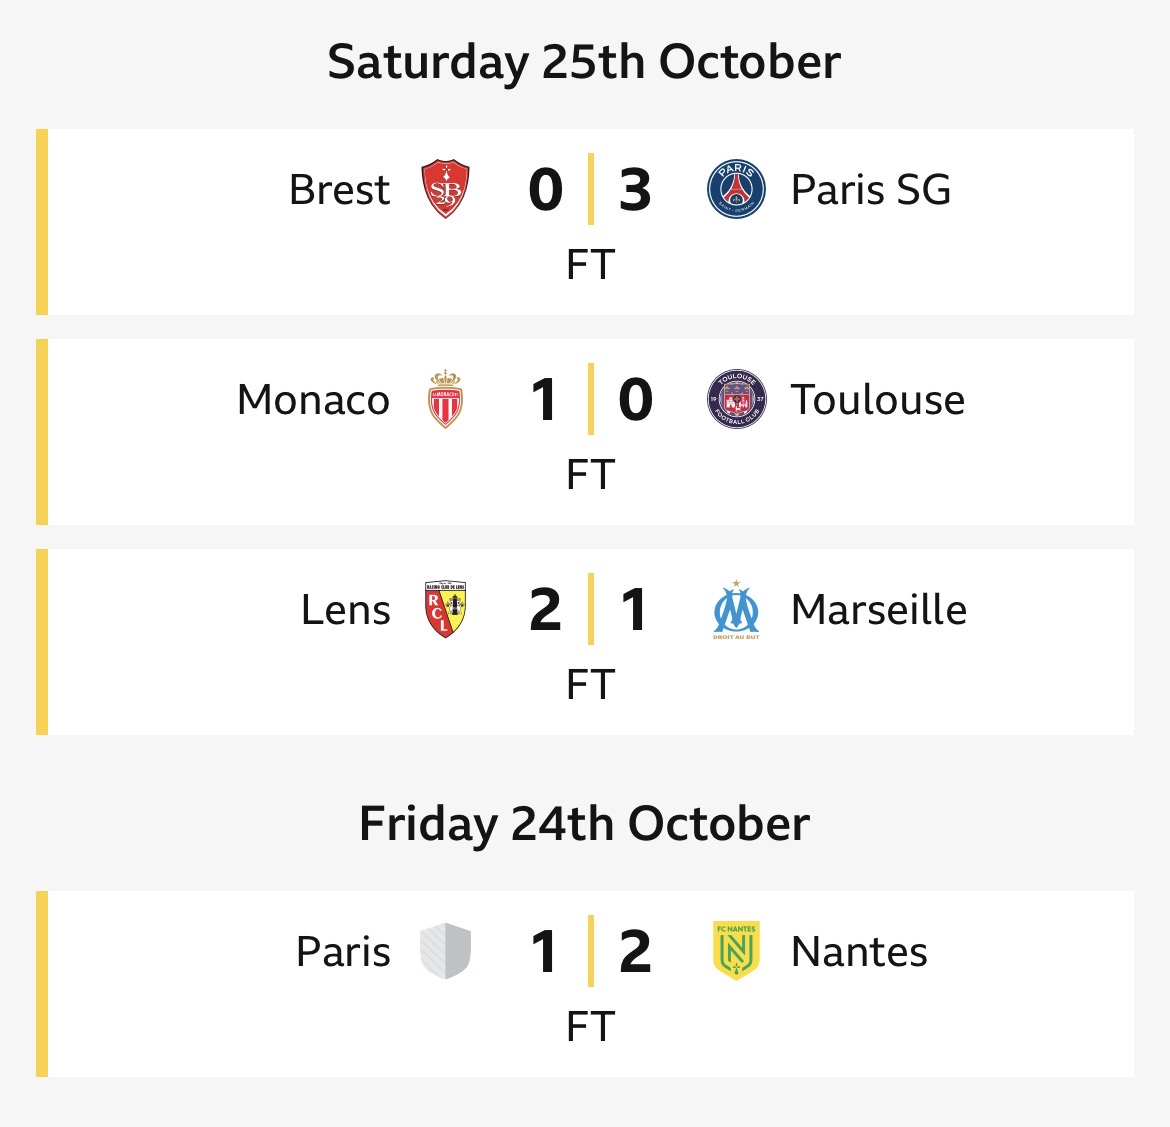Select the Nantes team name
This screenshot has width=1170, height=1127.
(x=858, y=951)
